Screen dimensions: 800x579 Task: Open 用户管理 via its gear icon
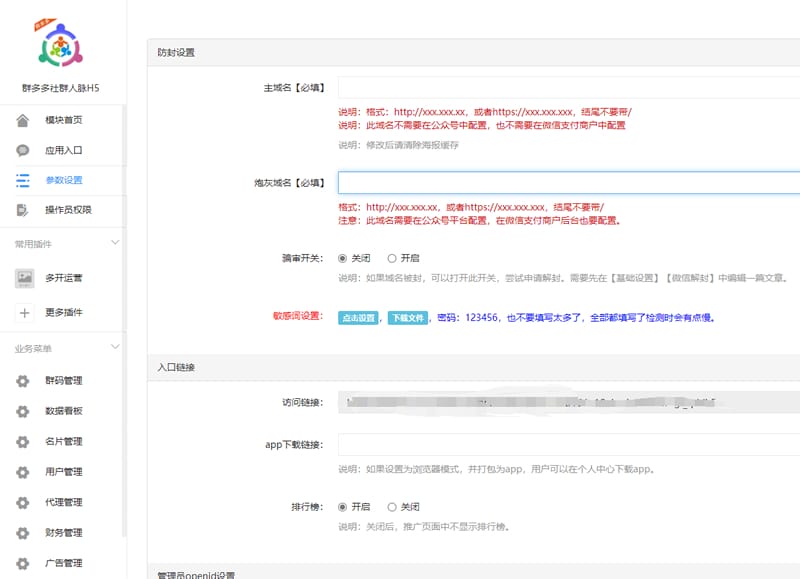(22, 471)
